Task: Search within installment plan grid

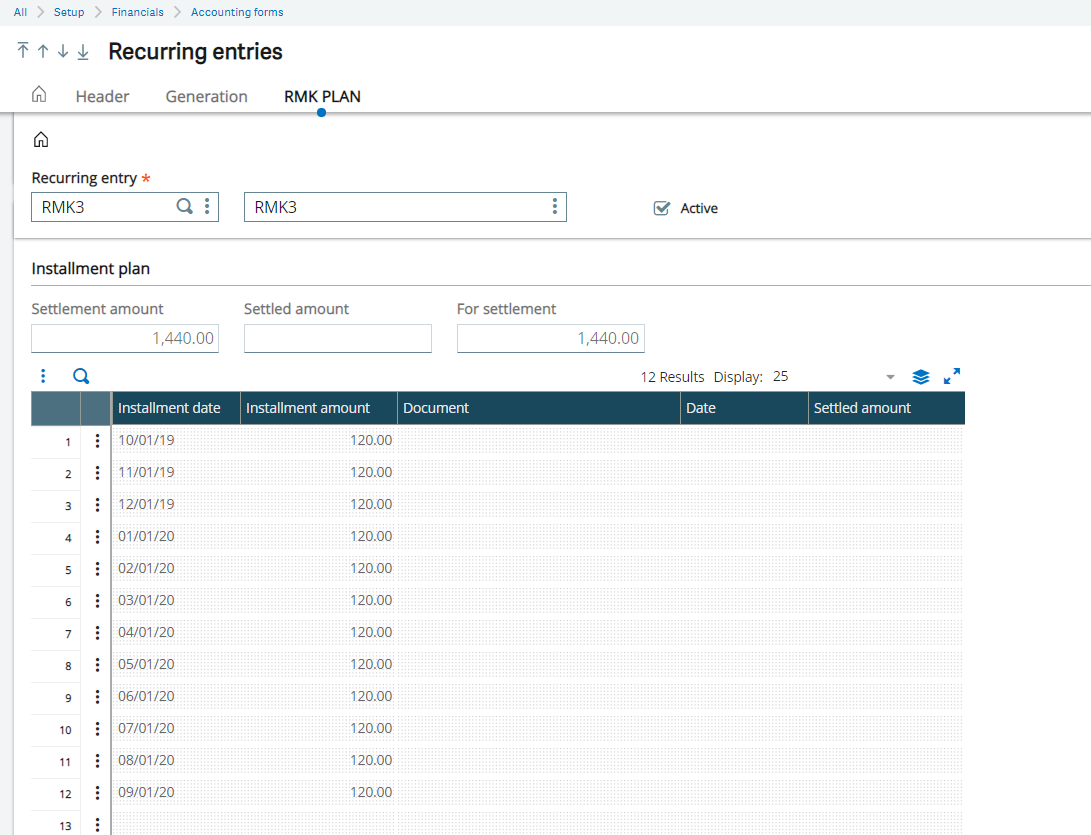Action: tap(81, 376)
